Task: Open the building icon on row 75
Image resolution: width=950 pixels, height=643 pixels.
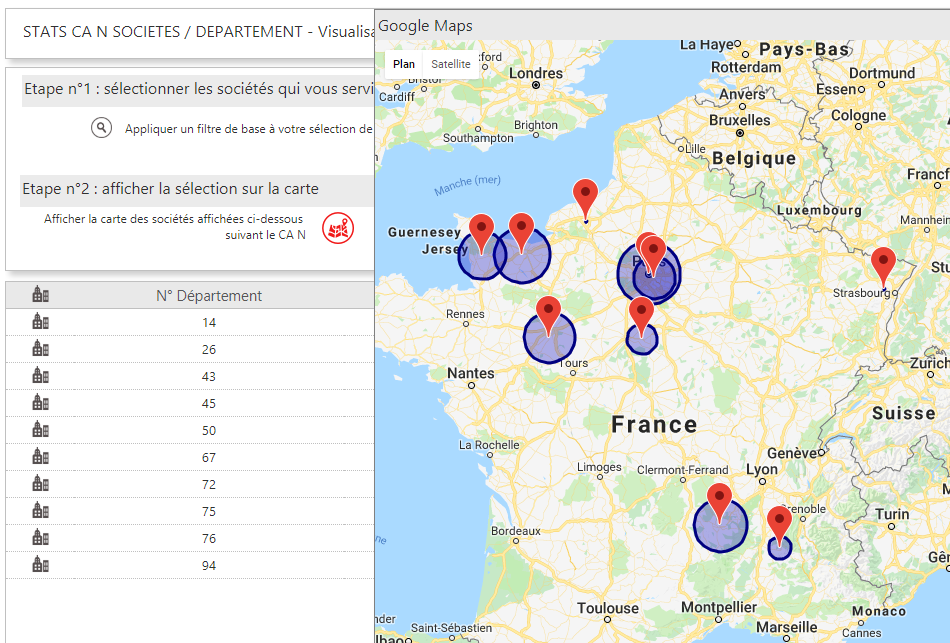Action: coord(41,511)
